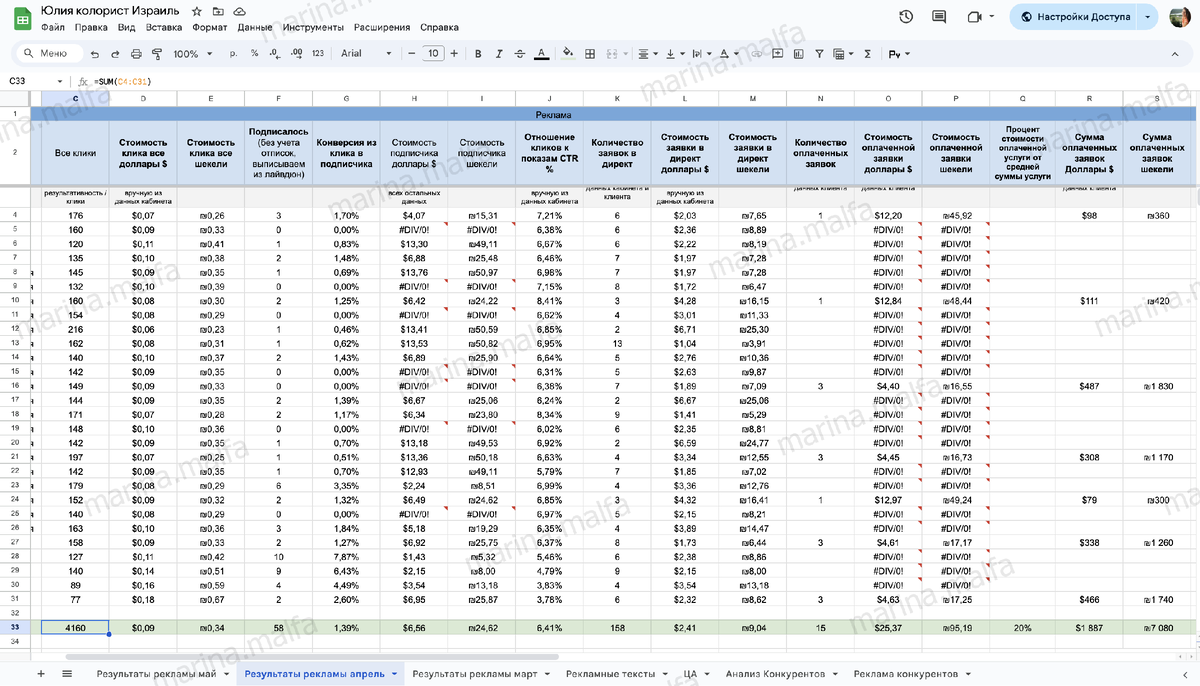The width and height of the screenshot is (1200, 686).
Task: Open the cell borders tool
Action: pos(590,54)
